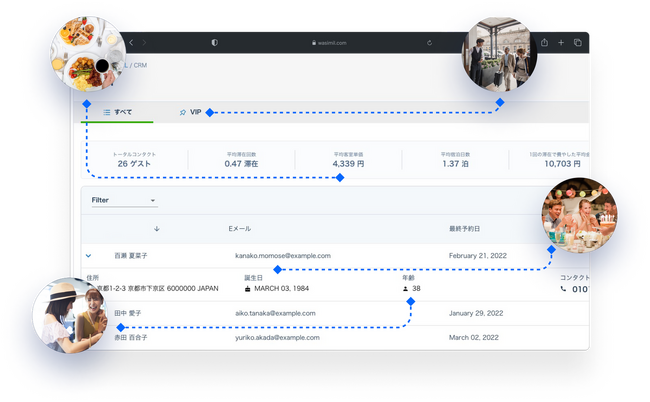The image size is (650, 402).
Task: Collapse the 百瀬 夏菜子 row chevron
Action: tap(88, 256)
